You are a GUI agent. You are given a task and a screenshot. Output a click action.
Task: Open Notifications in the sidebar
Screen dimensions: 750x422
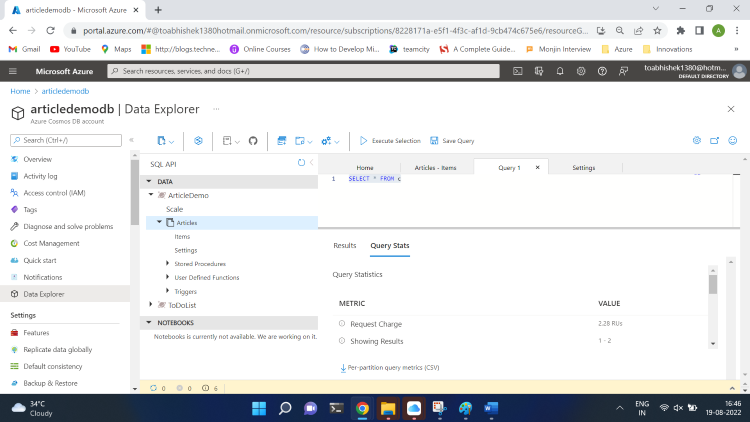click(43, 277)
